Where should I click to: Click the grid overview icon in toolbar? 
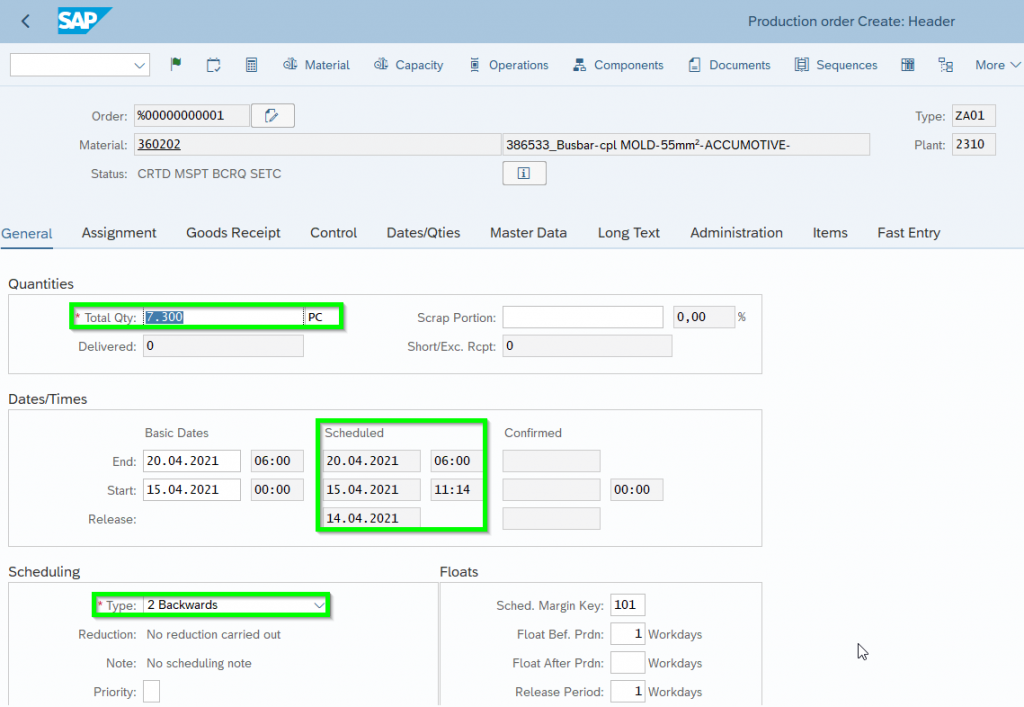point(908,65)
